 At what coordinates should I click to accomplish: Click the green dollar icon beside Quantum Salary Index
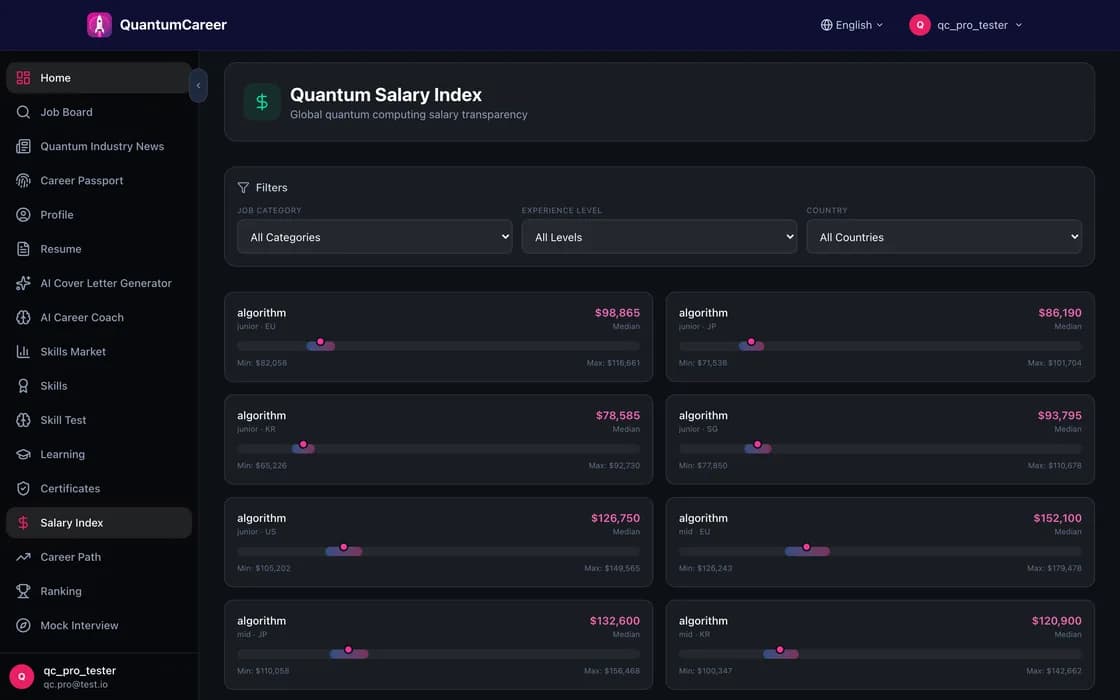pyautogui.click(x=262, y=102)
